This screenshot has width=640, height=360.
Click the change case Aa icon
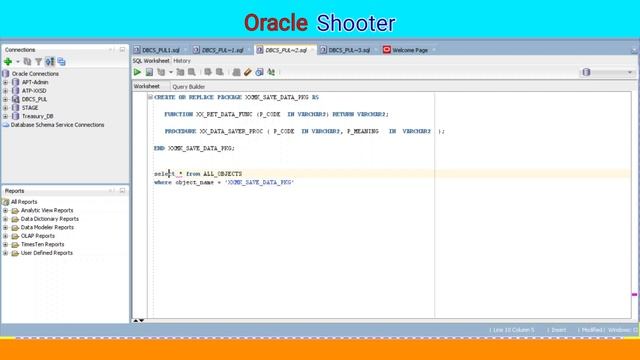click(271, 72)
